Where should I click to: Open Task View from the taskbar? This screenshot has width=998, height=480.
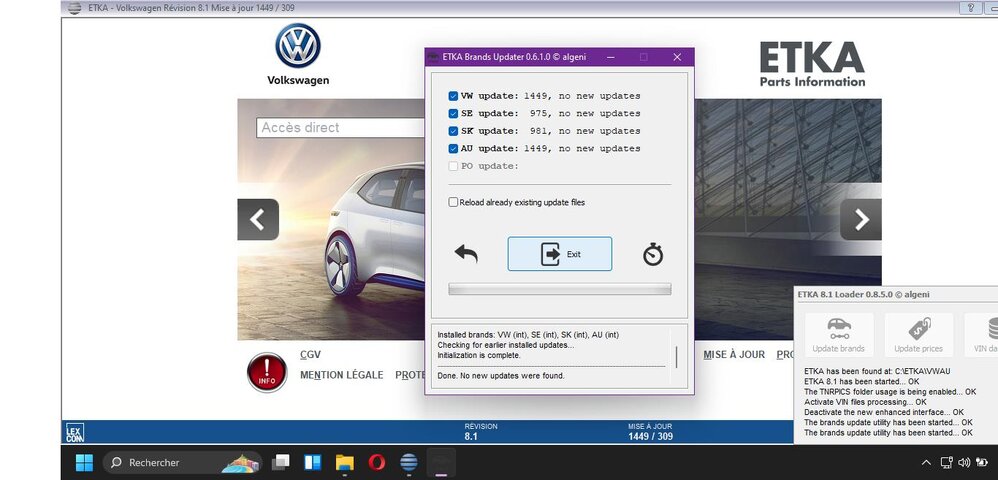(281, 462)
